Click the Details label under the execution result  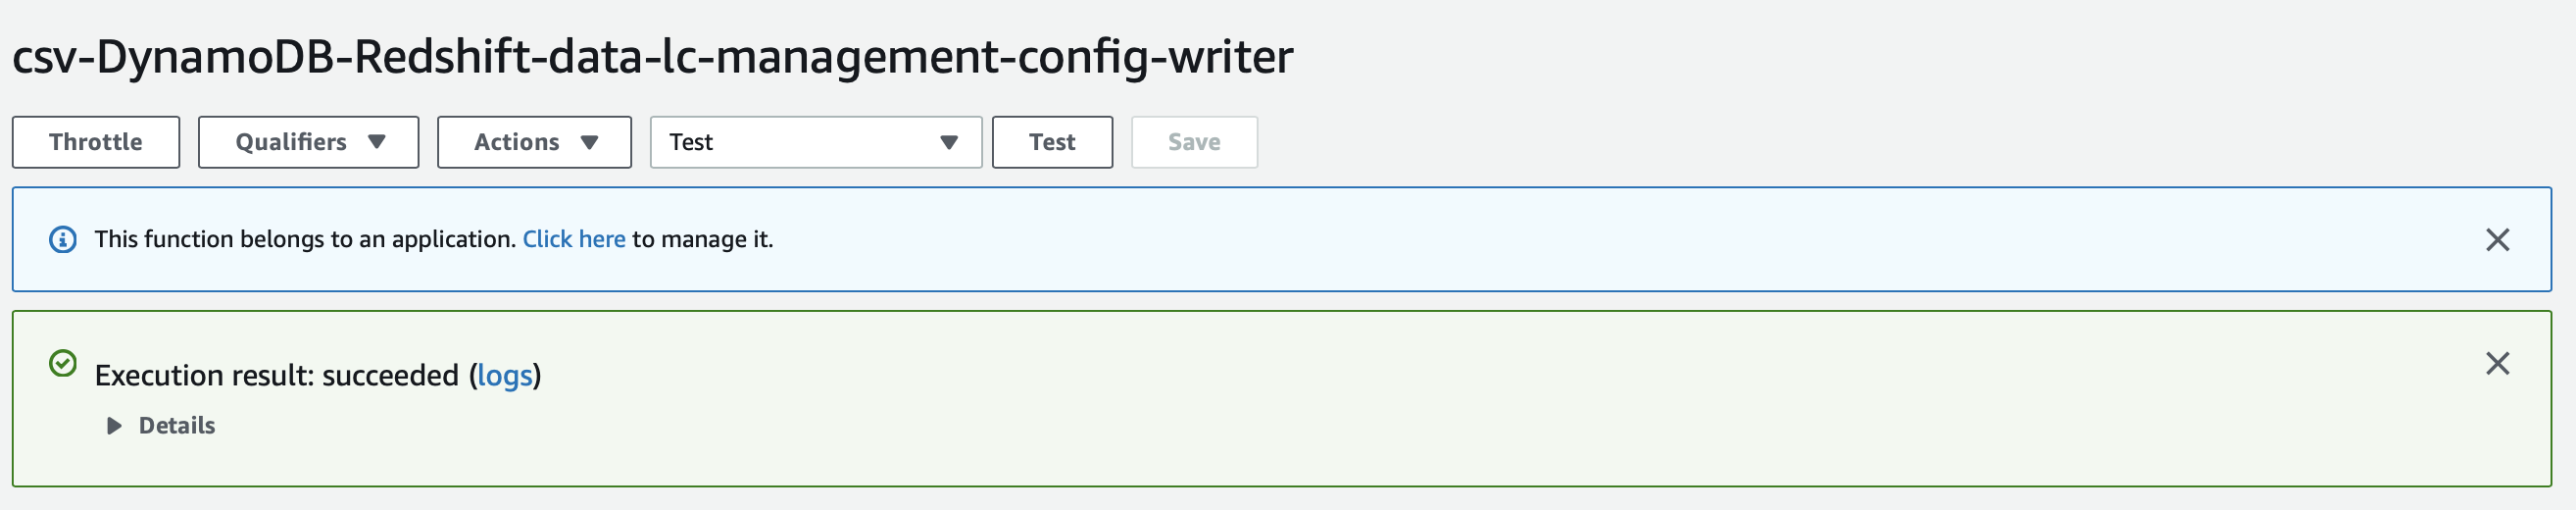(x=177, y=426)
